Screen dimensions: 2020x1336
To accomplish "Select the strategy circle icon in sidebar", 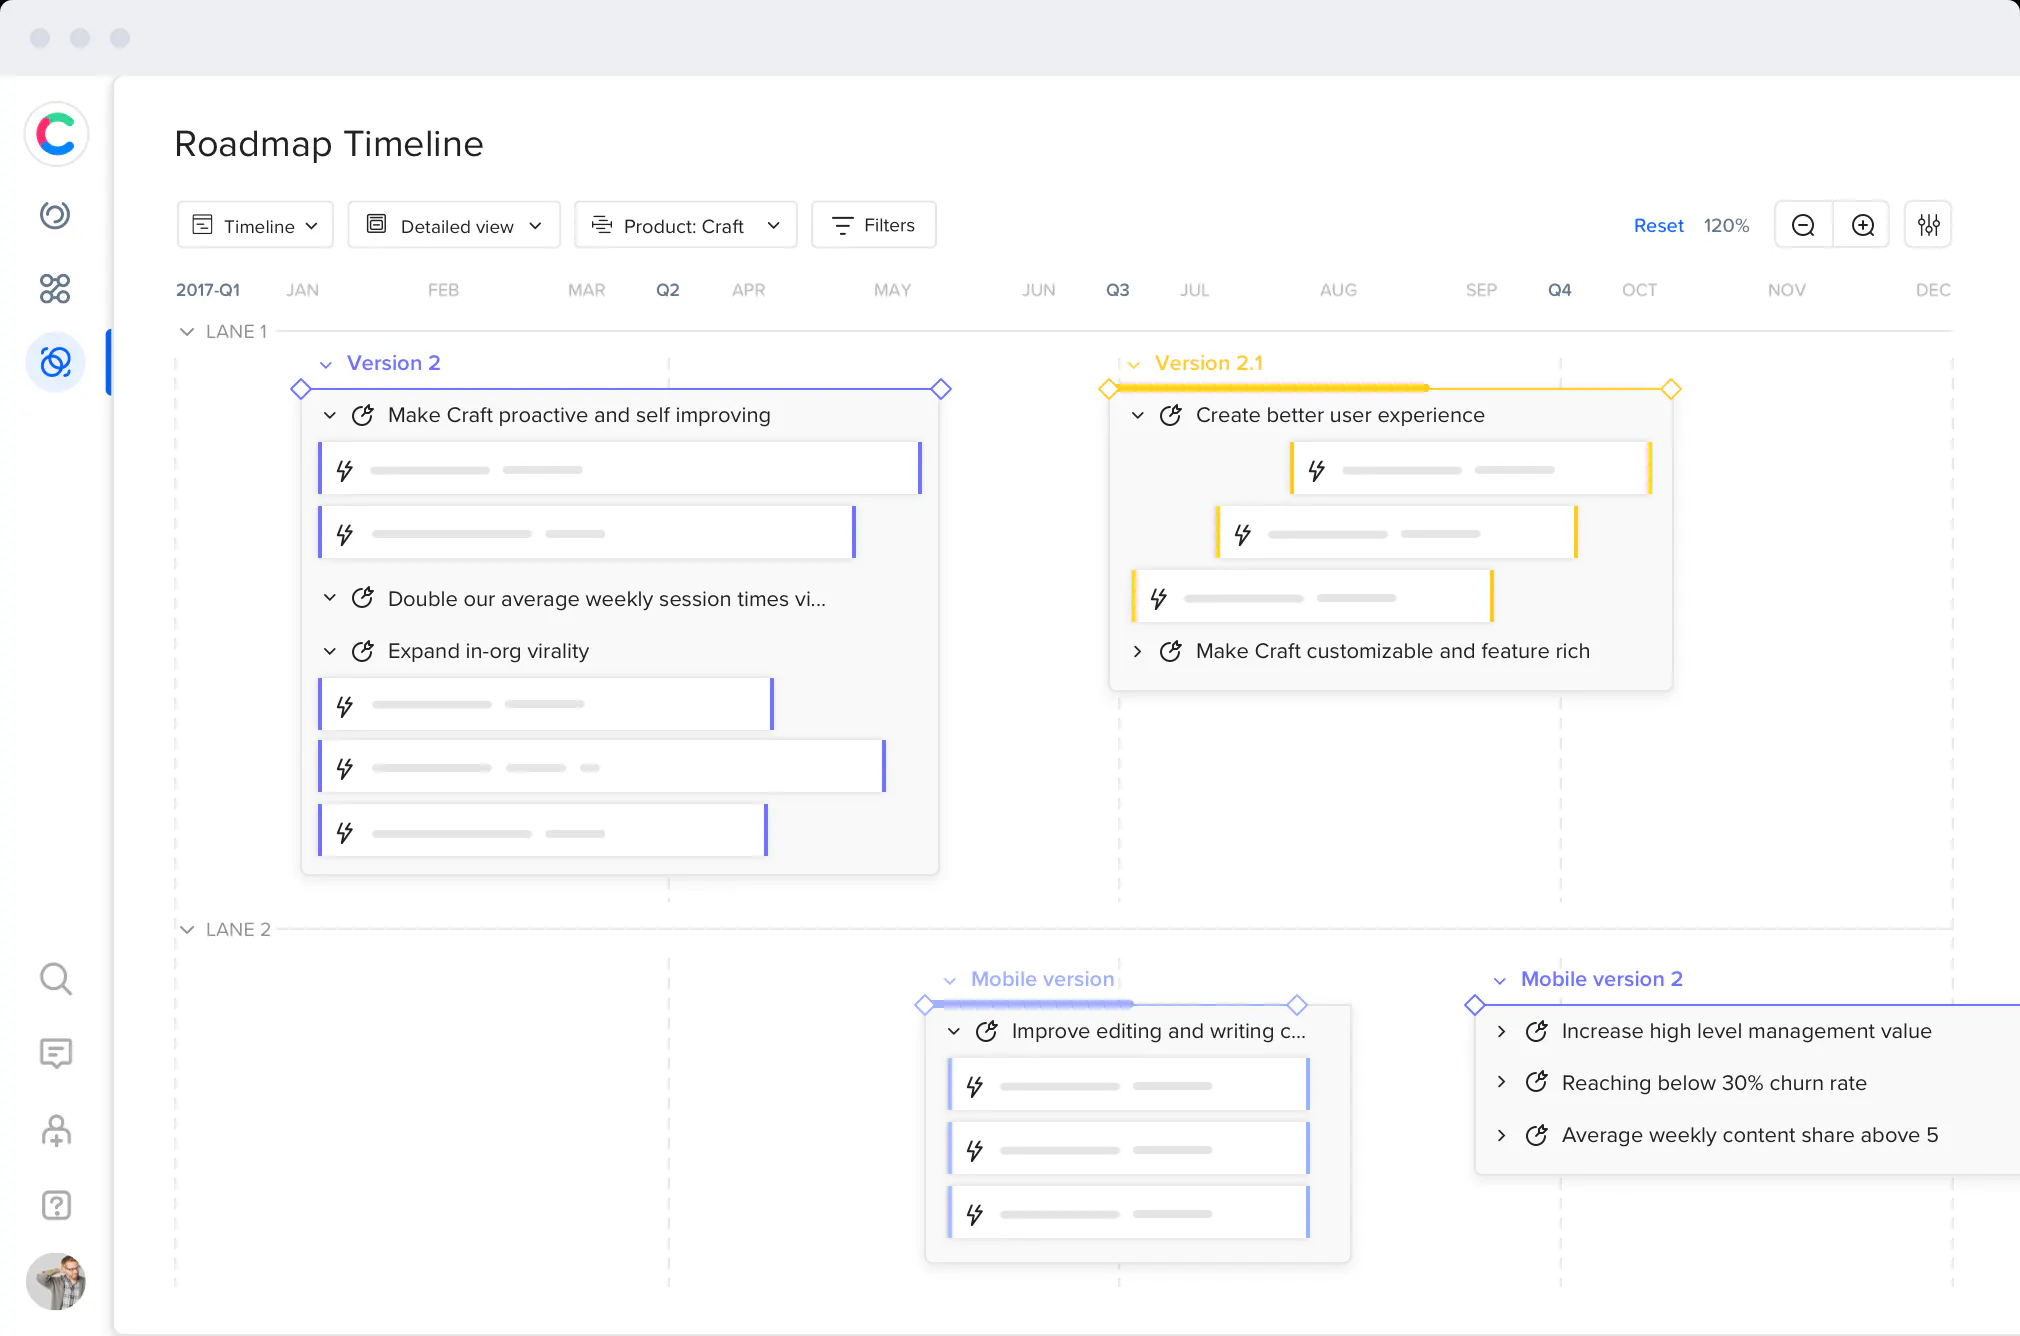I will click(x=55, y=215).
